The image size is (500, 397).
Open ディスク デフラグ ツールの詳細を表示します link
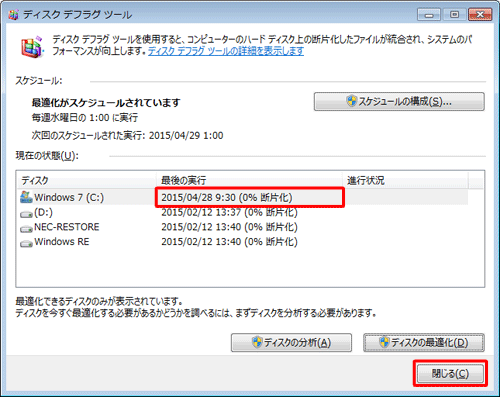(x=226, y=51)
